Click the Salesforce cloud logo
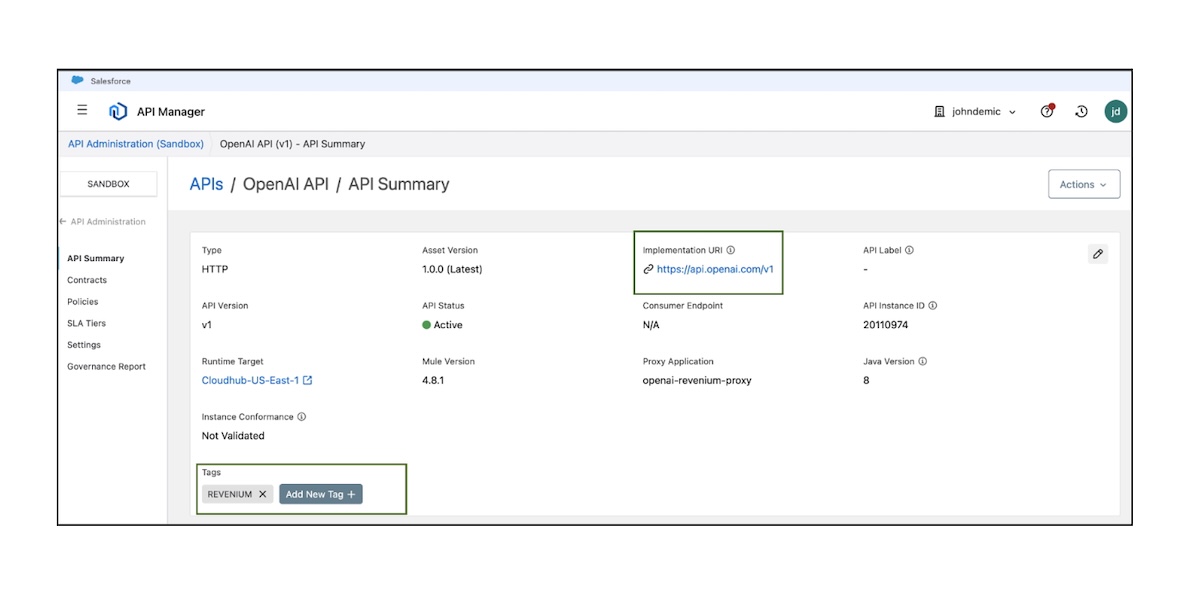1200x599 pixels. tap(78, 81)
